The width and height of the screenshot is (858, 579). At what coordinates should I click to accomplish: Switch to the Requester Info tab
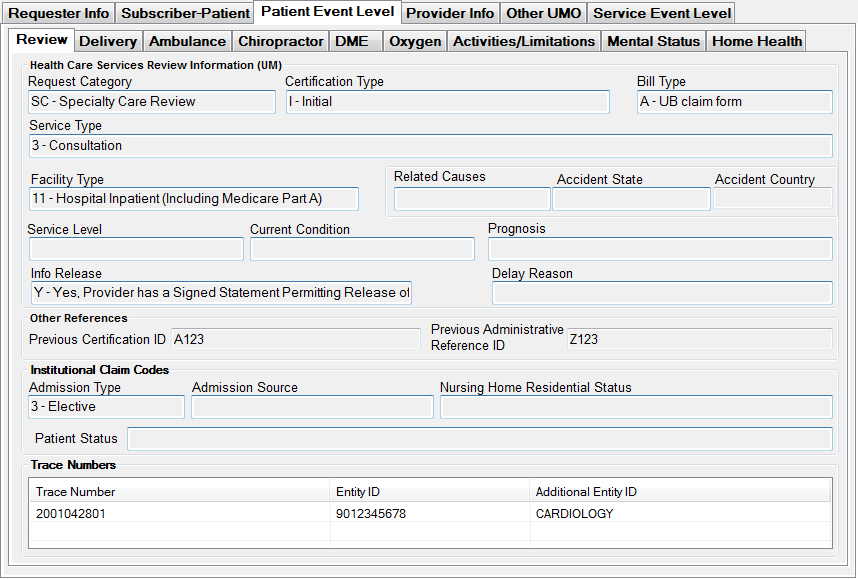click(59, 14)
